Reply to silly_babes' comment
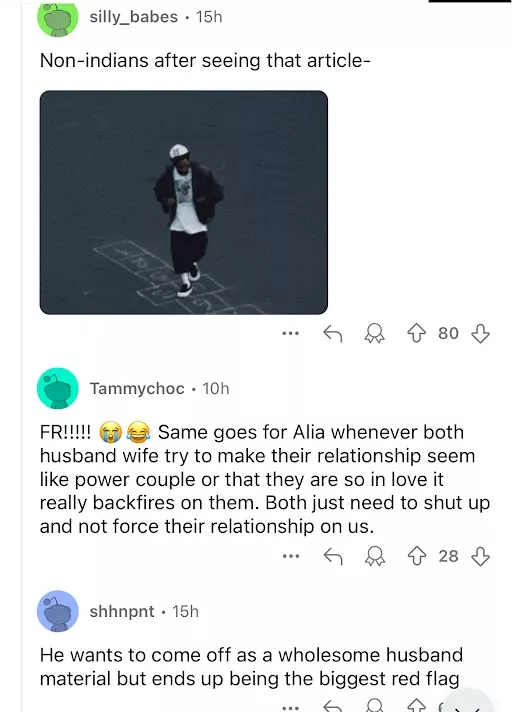Viewport: 512px width, 712px height. 332,334
